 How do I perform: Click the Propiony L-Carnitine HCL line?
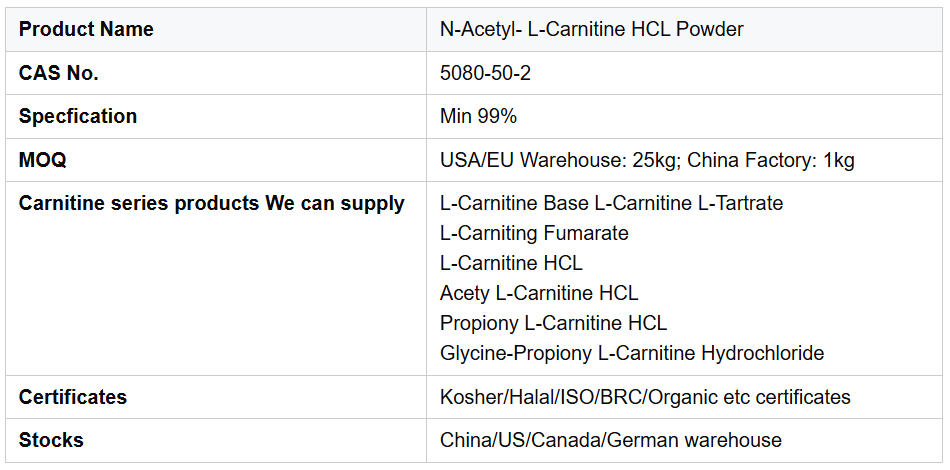553,323
